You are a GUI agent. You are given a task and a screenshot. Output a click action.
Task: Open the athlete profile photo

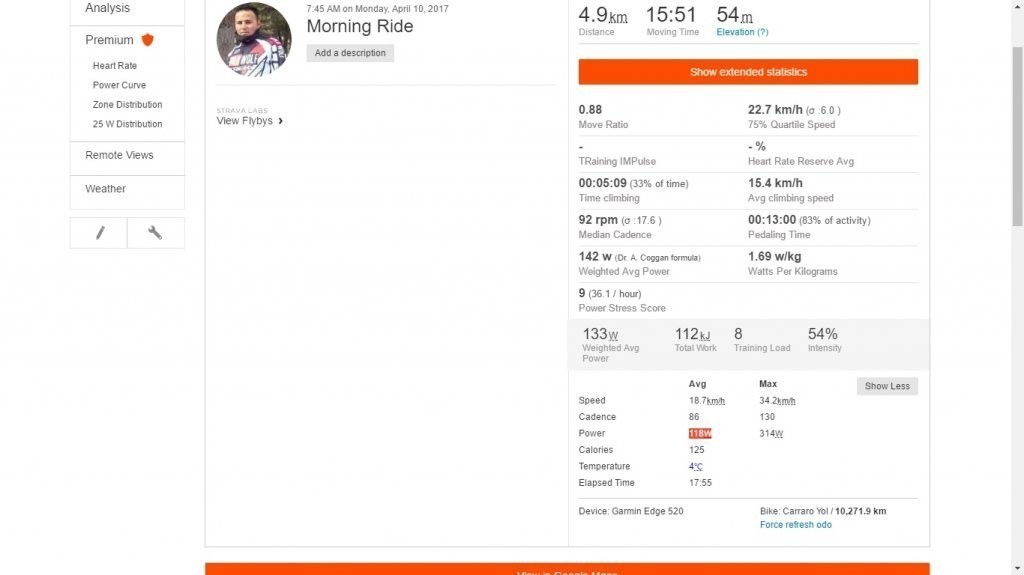tap(254, 40)
